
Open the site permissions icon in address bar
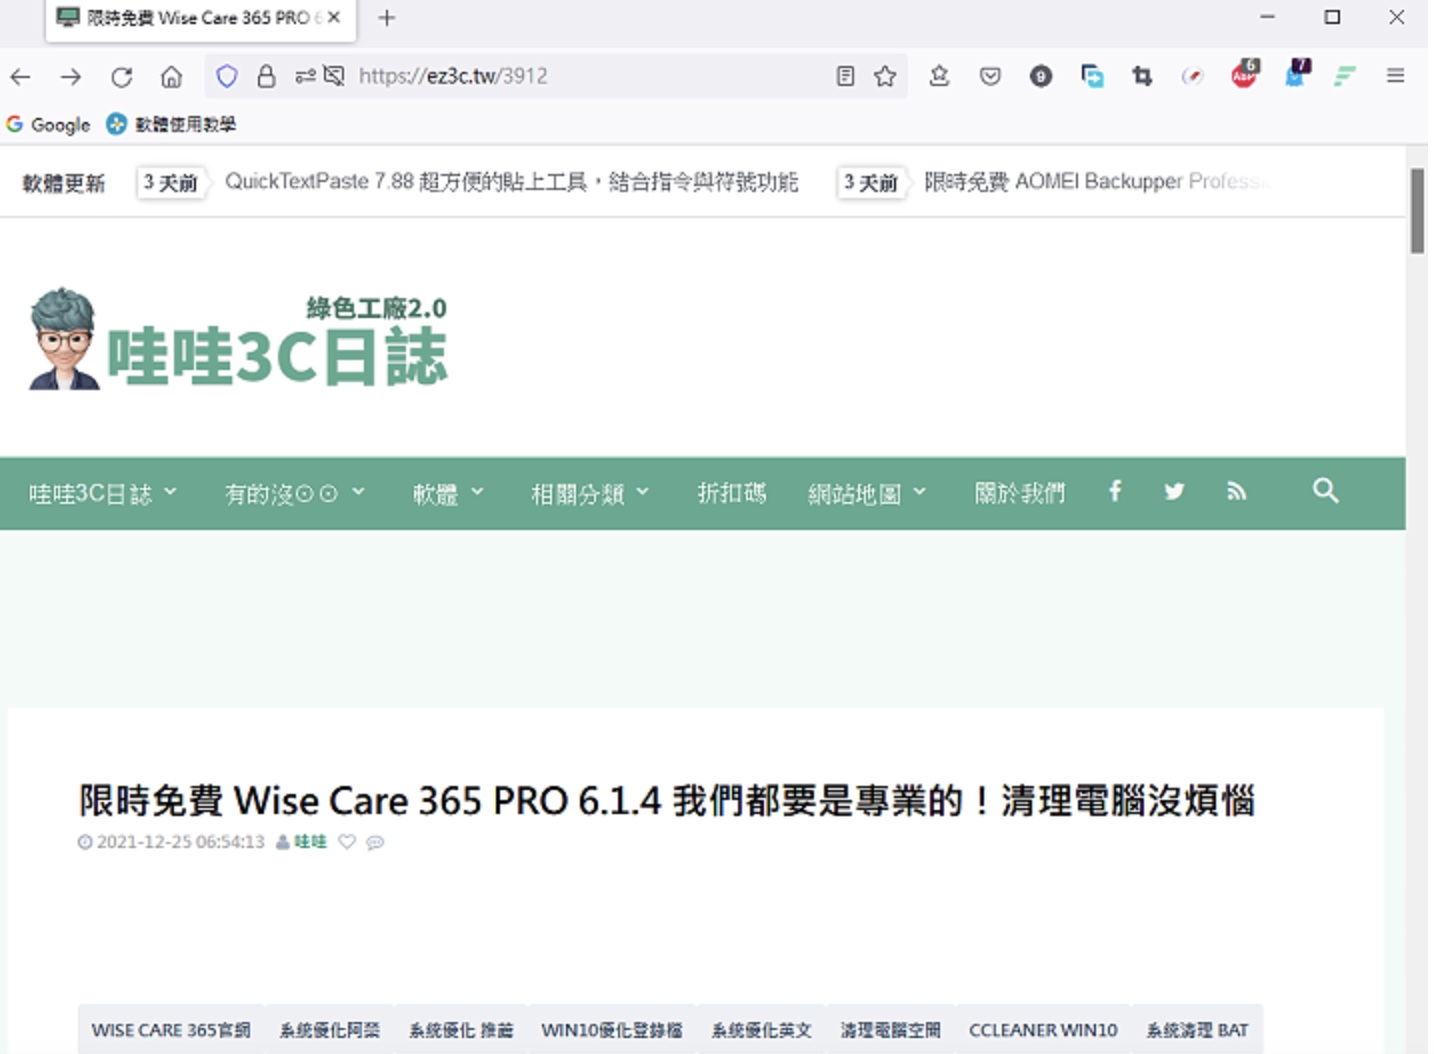click(x=305, y=76)
